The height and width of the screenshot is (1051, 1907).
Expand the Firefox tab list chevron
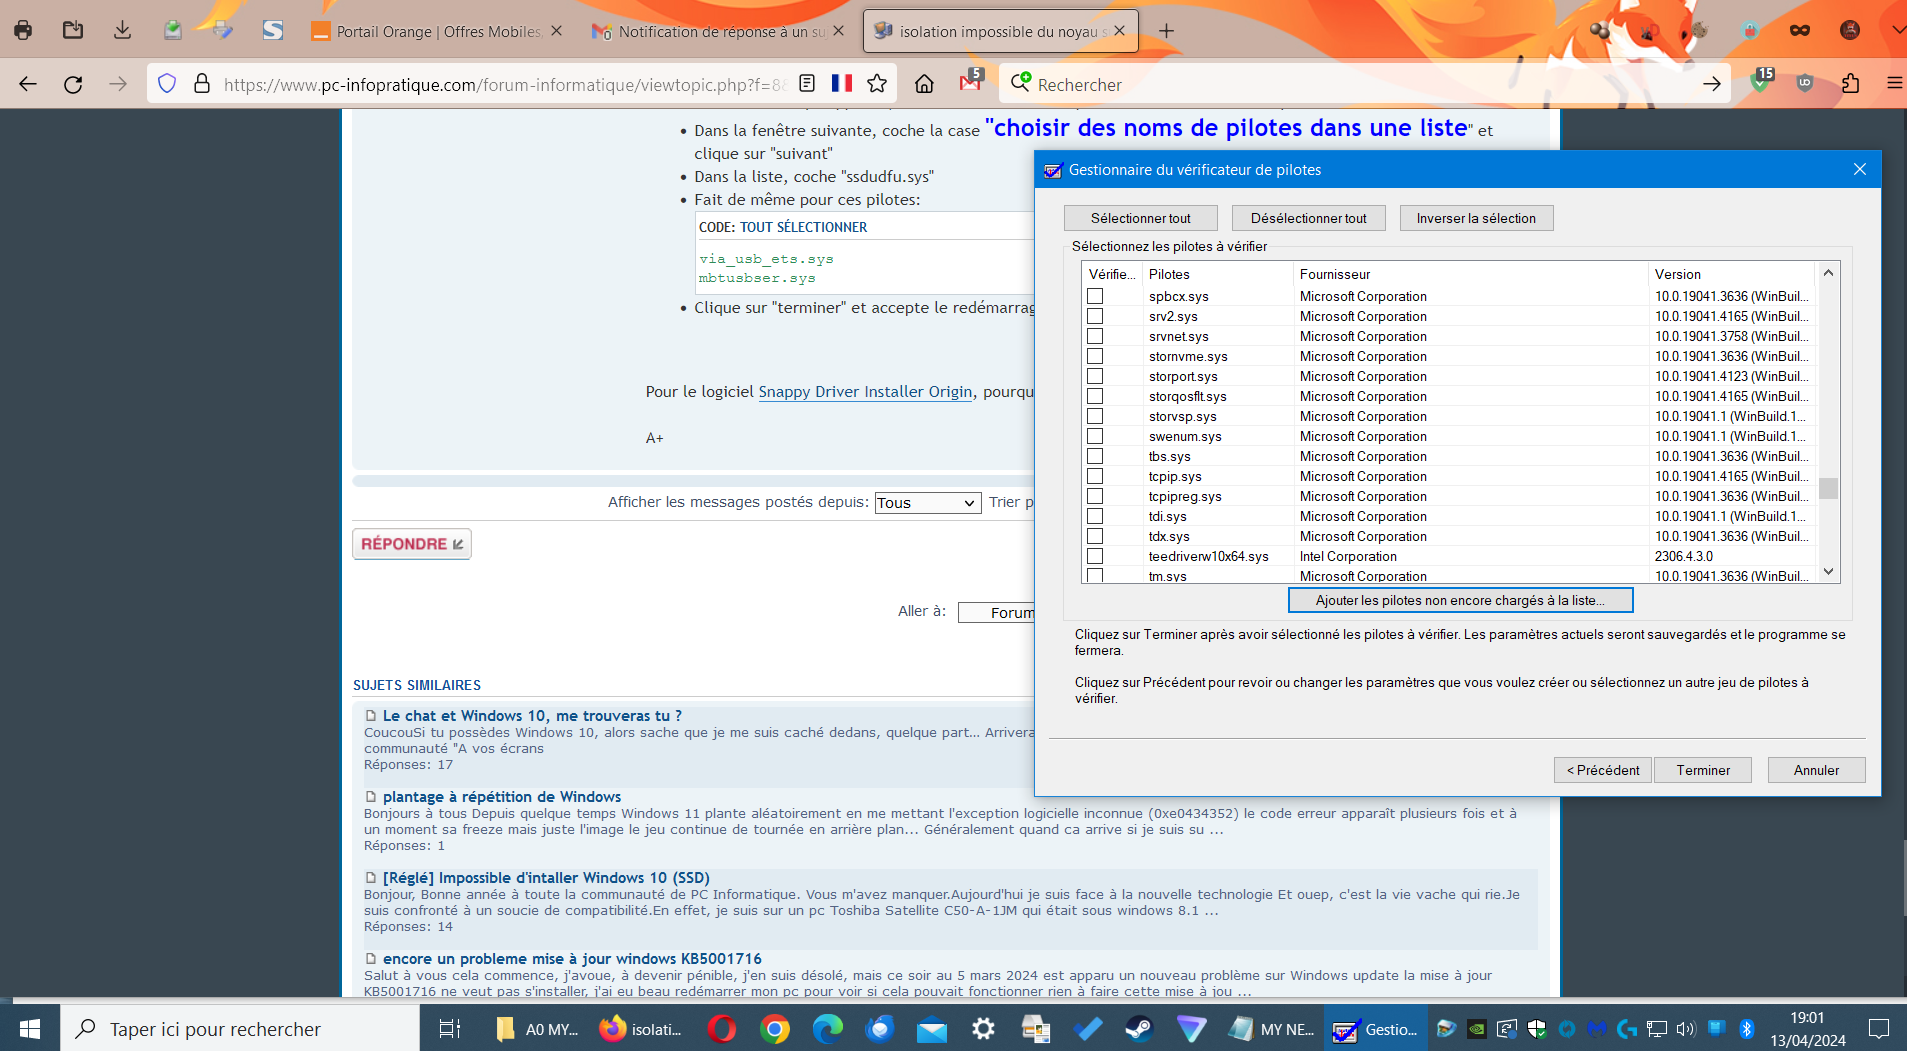coord(1896,31)
